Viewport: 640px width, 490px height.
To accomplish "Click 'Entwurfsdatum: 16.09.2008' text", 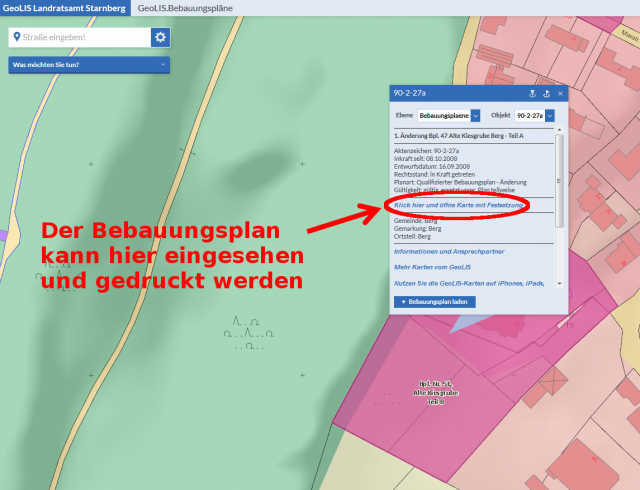I will 432,166.
